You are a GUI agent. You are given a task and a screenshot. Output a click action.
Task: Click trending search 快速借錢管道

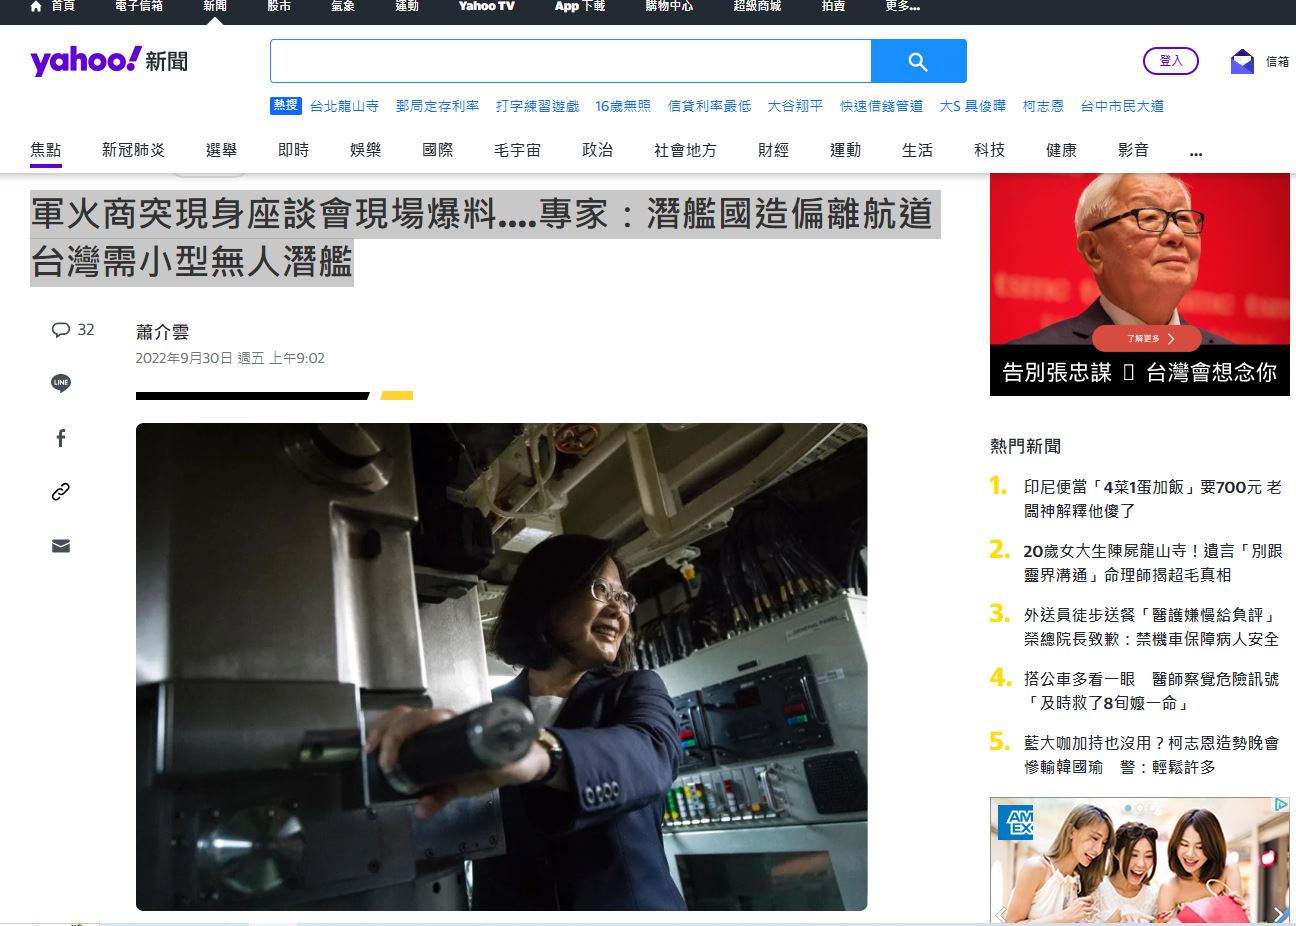point(881,106)
